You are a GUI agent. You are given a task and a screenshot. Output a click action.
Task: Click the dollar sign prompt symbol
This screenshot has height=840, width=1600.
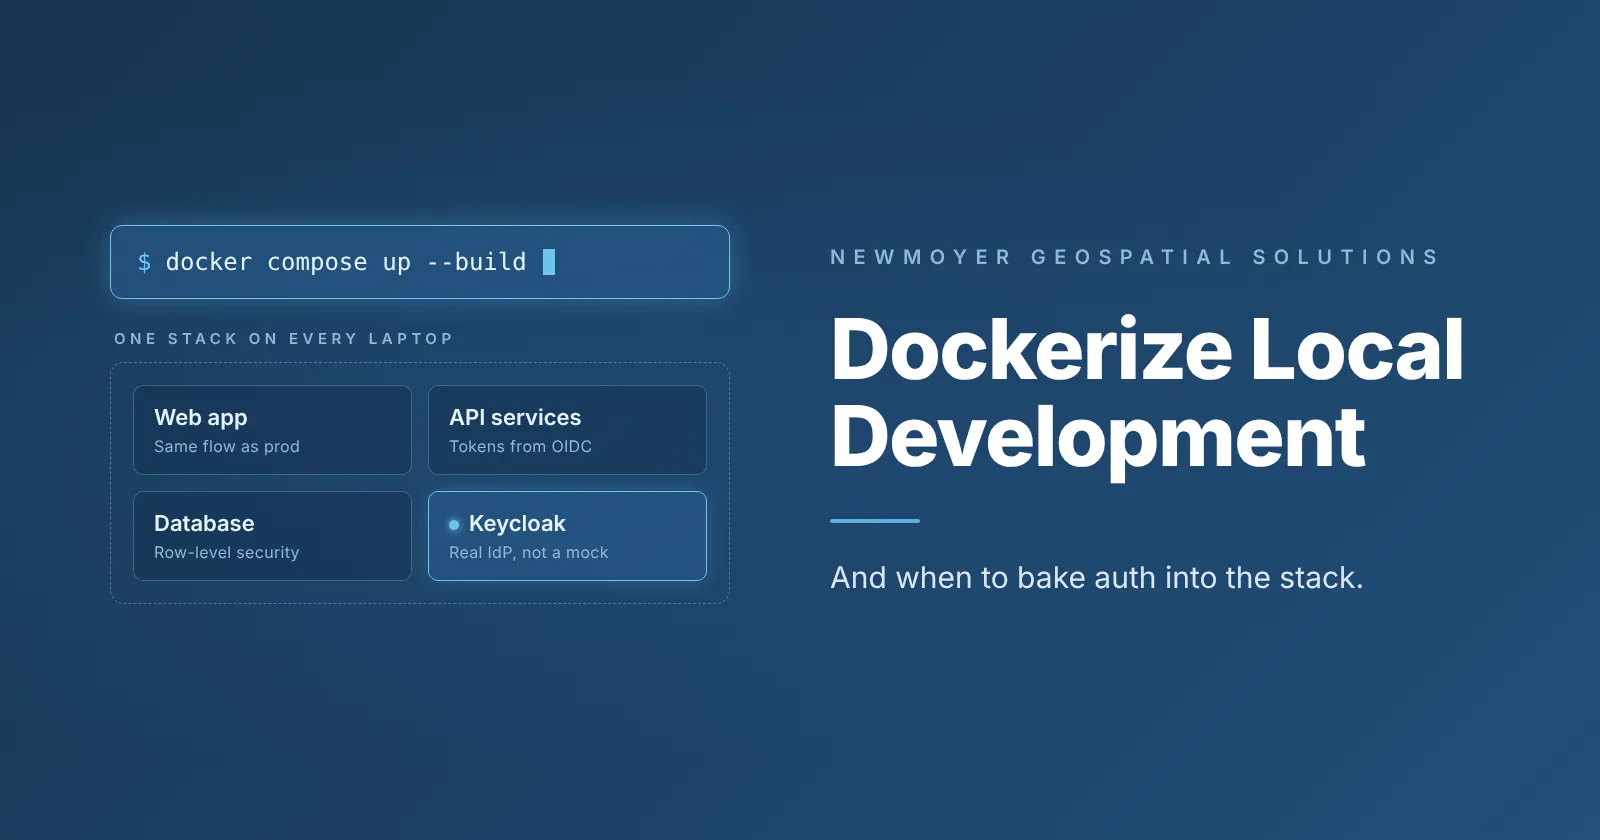[x=144, y=262]
